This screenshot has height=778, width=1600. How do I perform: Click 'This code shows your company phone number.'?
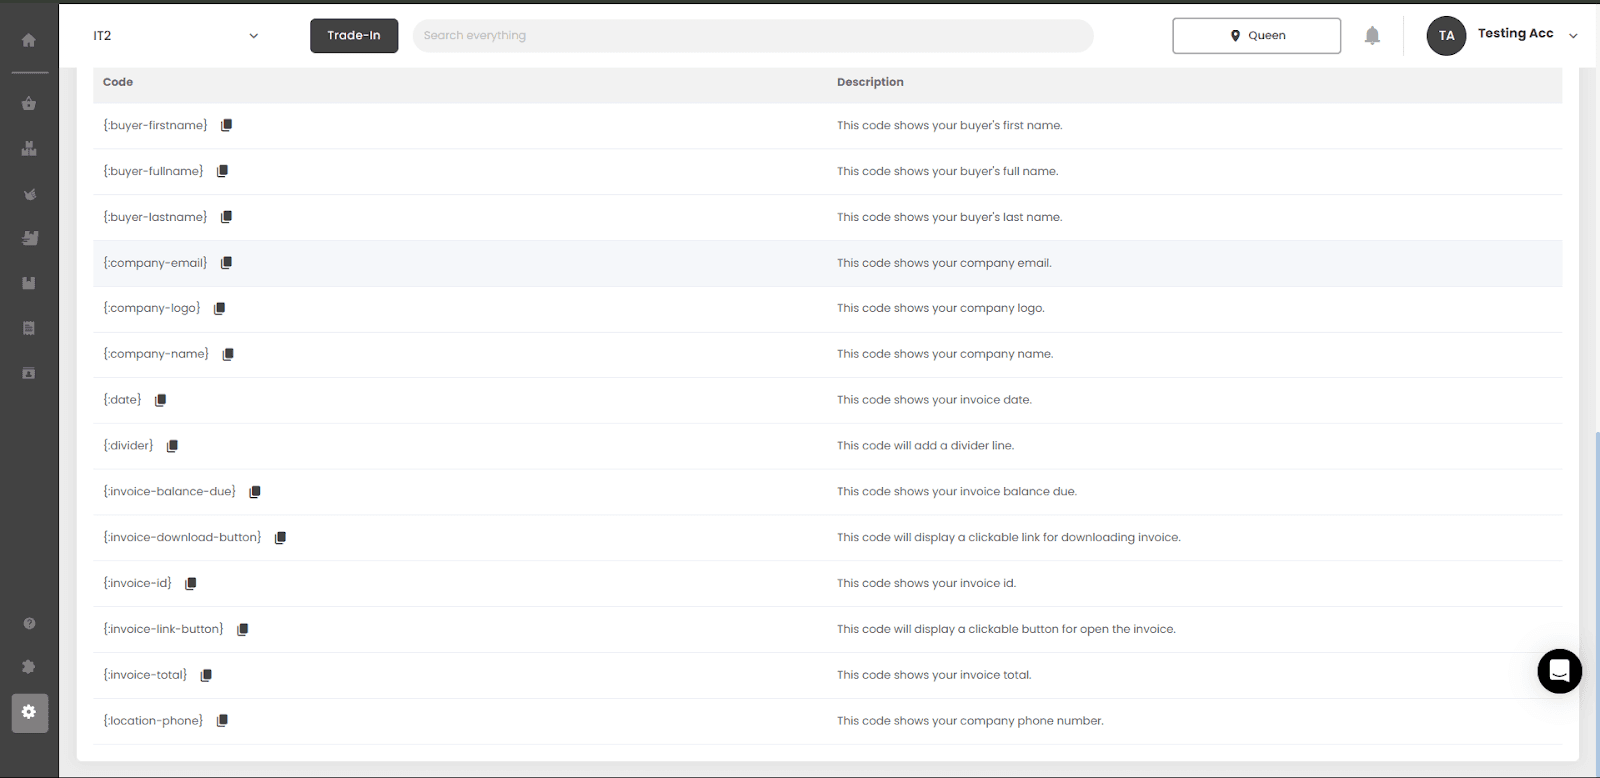coord(970,721)
